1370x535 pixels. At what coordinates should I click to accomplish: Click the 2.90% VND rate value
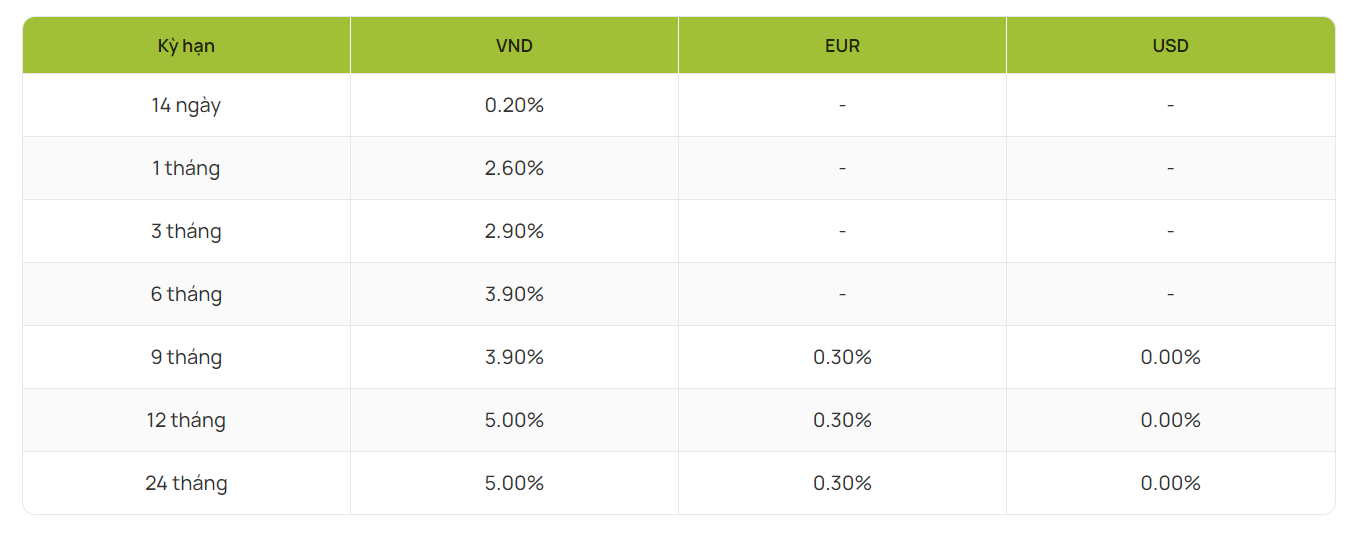click(x=514, y=231)
